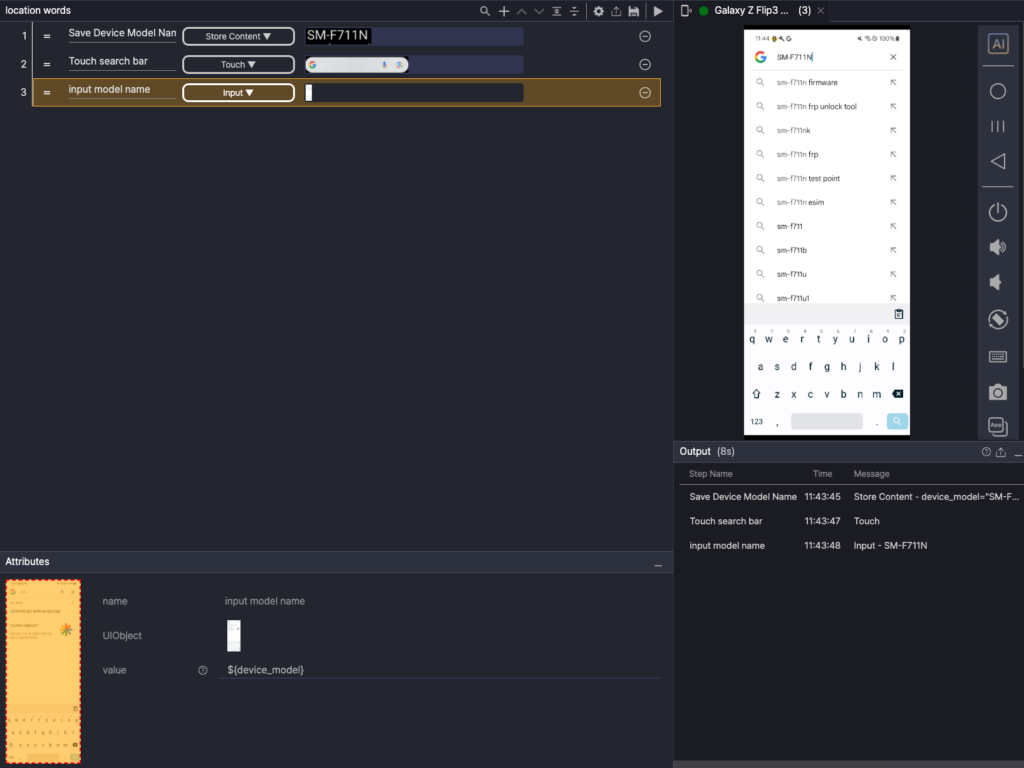The image size is (1024, 768).
Task: Run the scenario with the play button
Action: point(658,11)
